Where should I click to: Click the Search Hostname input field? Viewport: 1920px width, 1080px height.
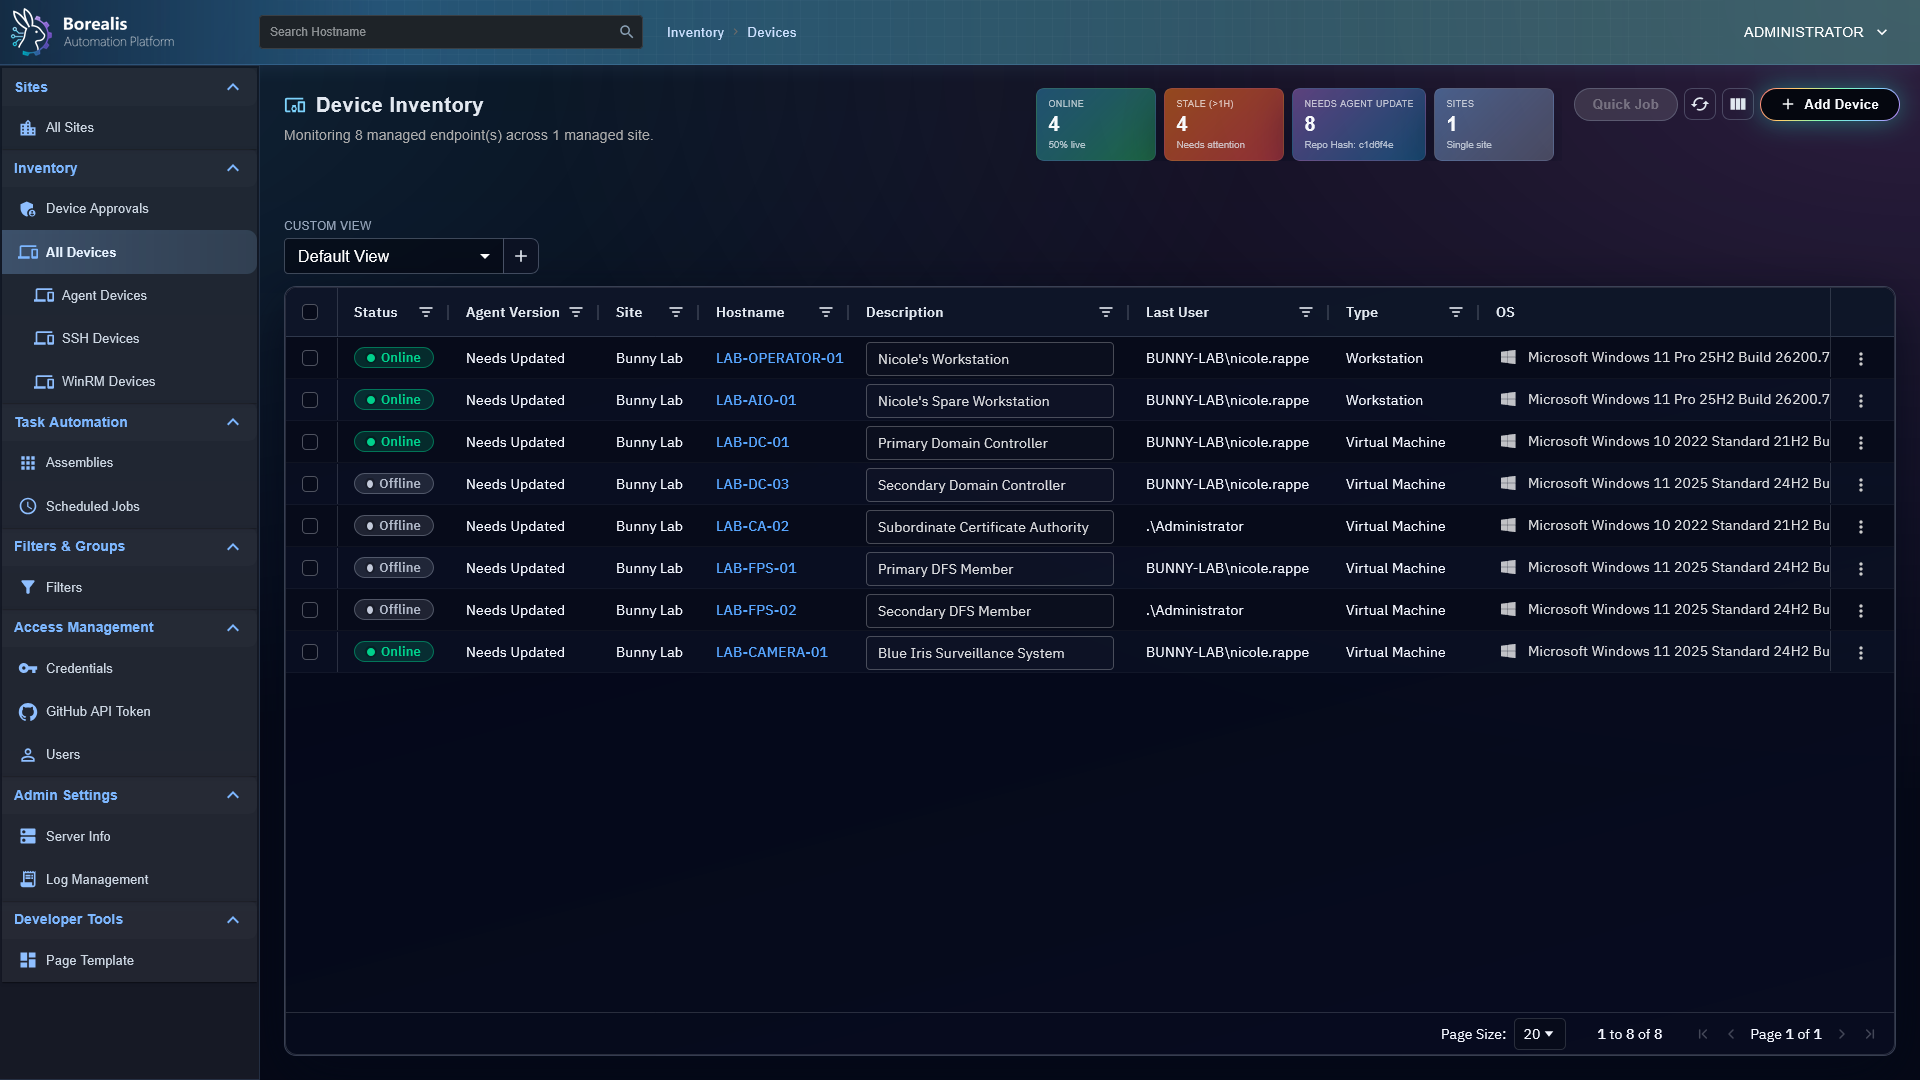pos(440,32)
